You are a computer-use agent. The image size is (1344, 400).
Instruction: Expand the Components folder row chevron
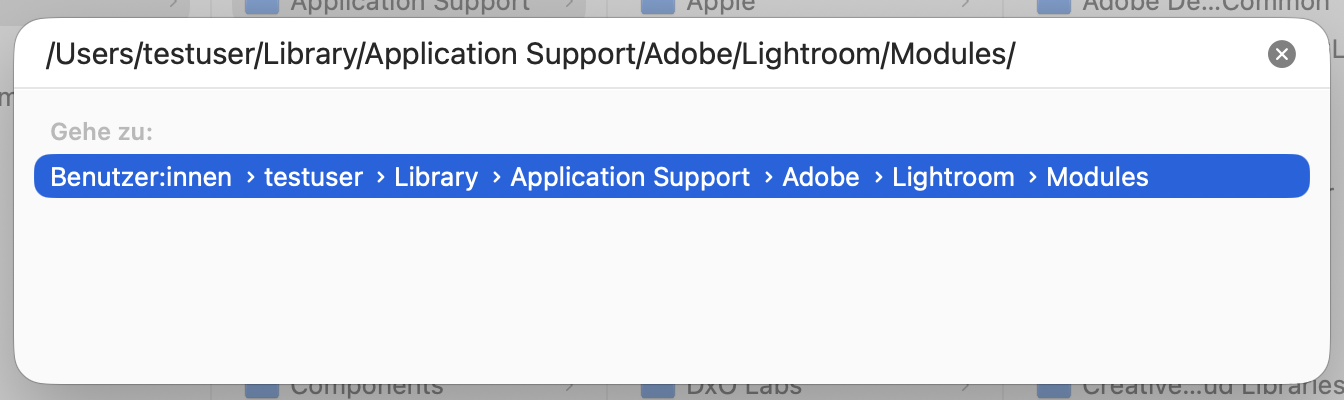click(571, 388)
